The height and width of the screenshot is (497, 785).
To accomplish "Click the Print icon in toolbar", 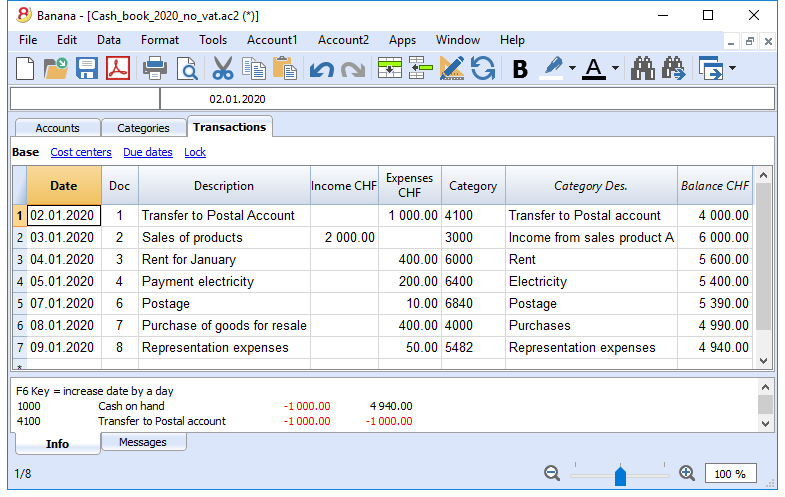I will tap(155, 69).
